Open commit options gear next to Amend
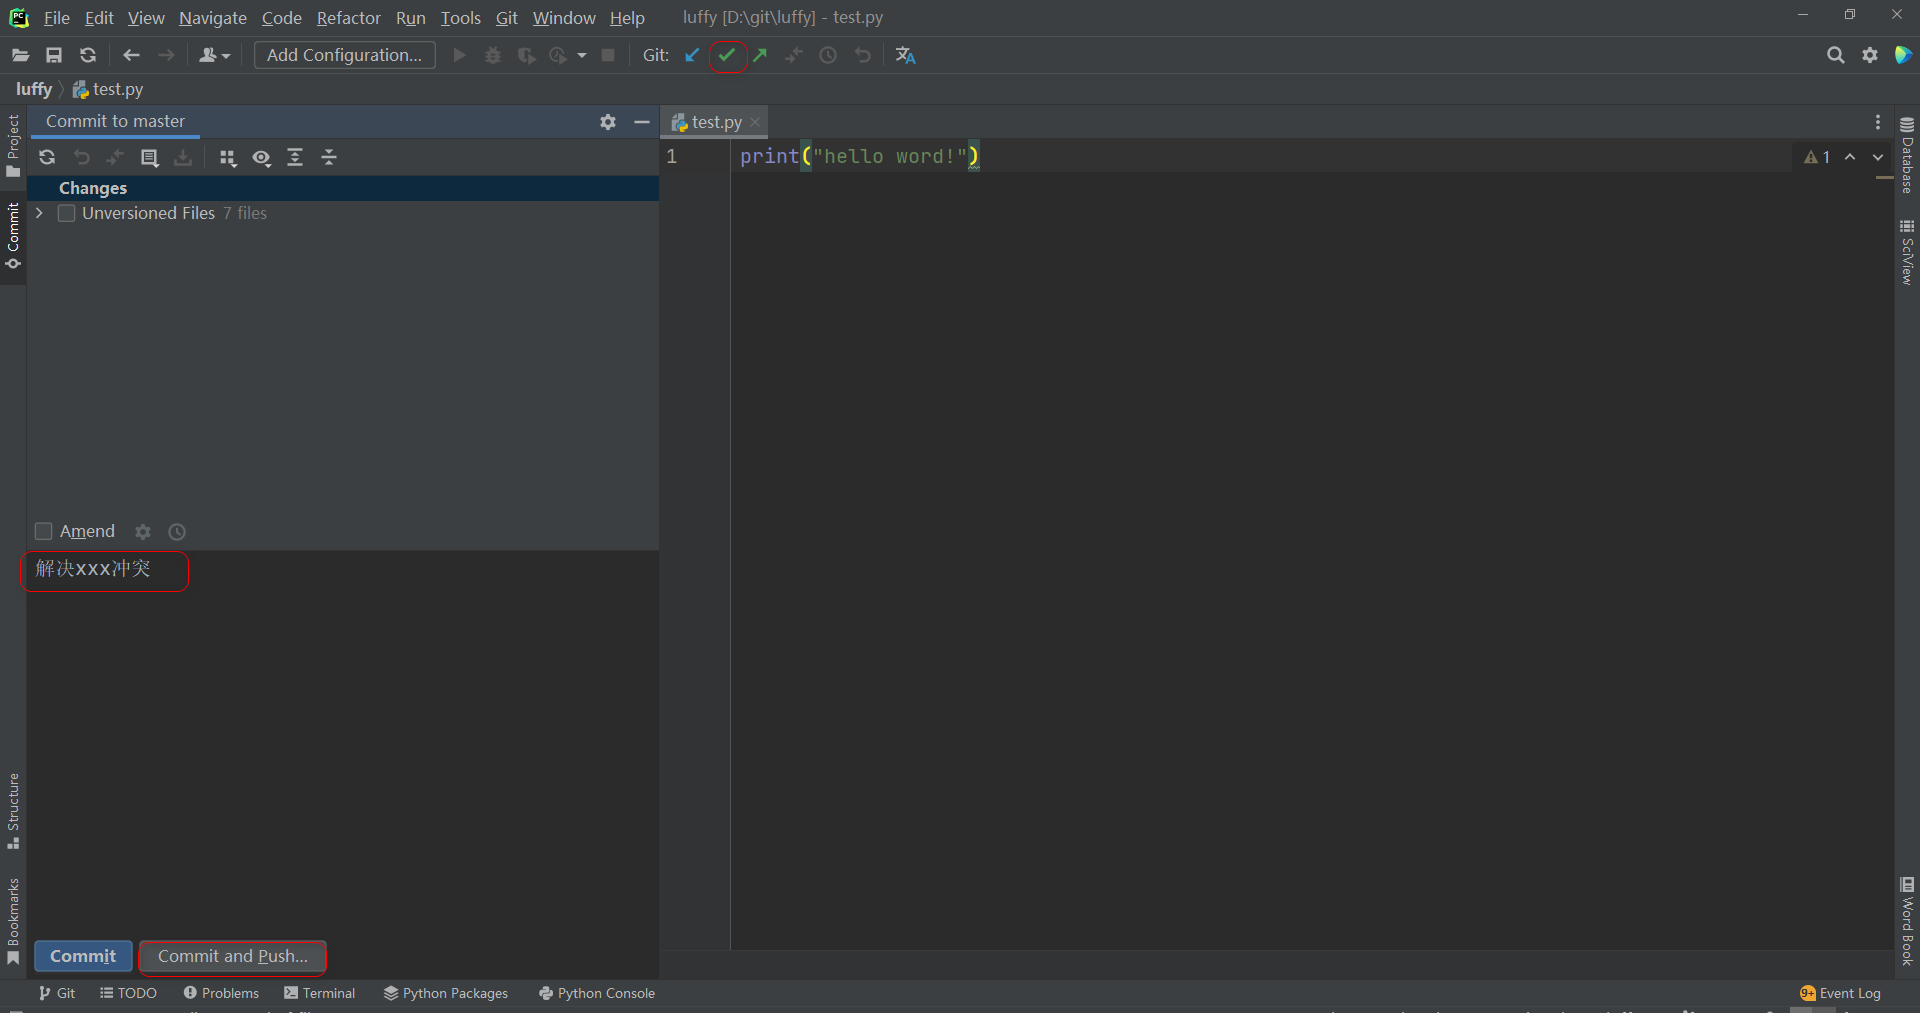Screen dimensions: 1920x1013 [143, 532]
